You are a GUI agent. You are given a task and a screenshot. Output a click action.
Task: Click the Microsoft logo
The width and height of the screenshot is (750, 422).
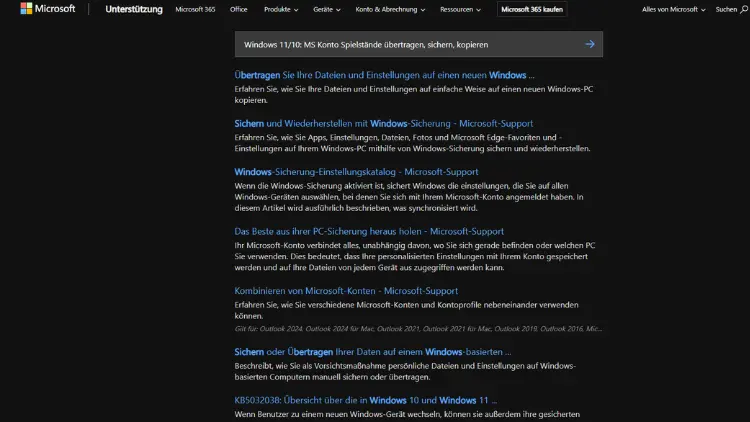pyautogui.click(x=48, y=9)
